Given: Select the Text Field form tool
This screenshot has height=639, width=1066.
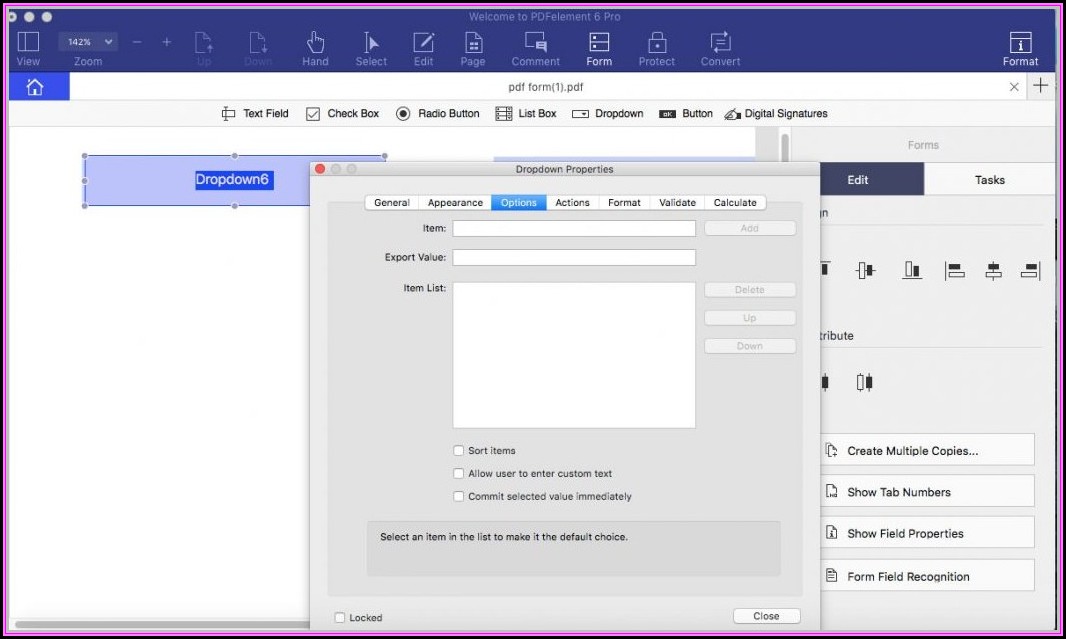Looking at the screenshot, I should point(255,114).
